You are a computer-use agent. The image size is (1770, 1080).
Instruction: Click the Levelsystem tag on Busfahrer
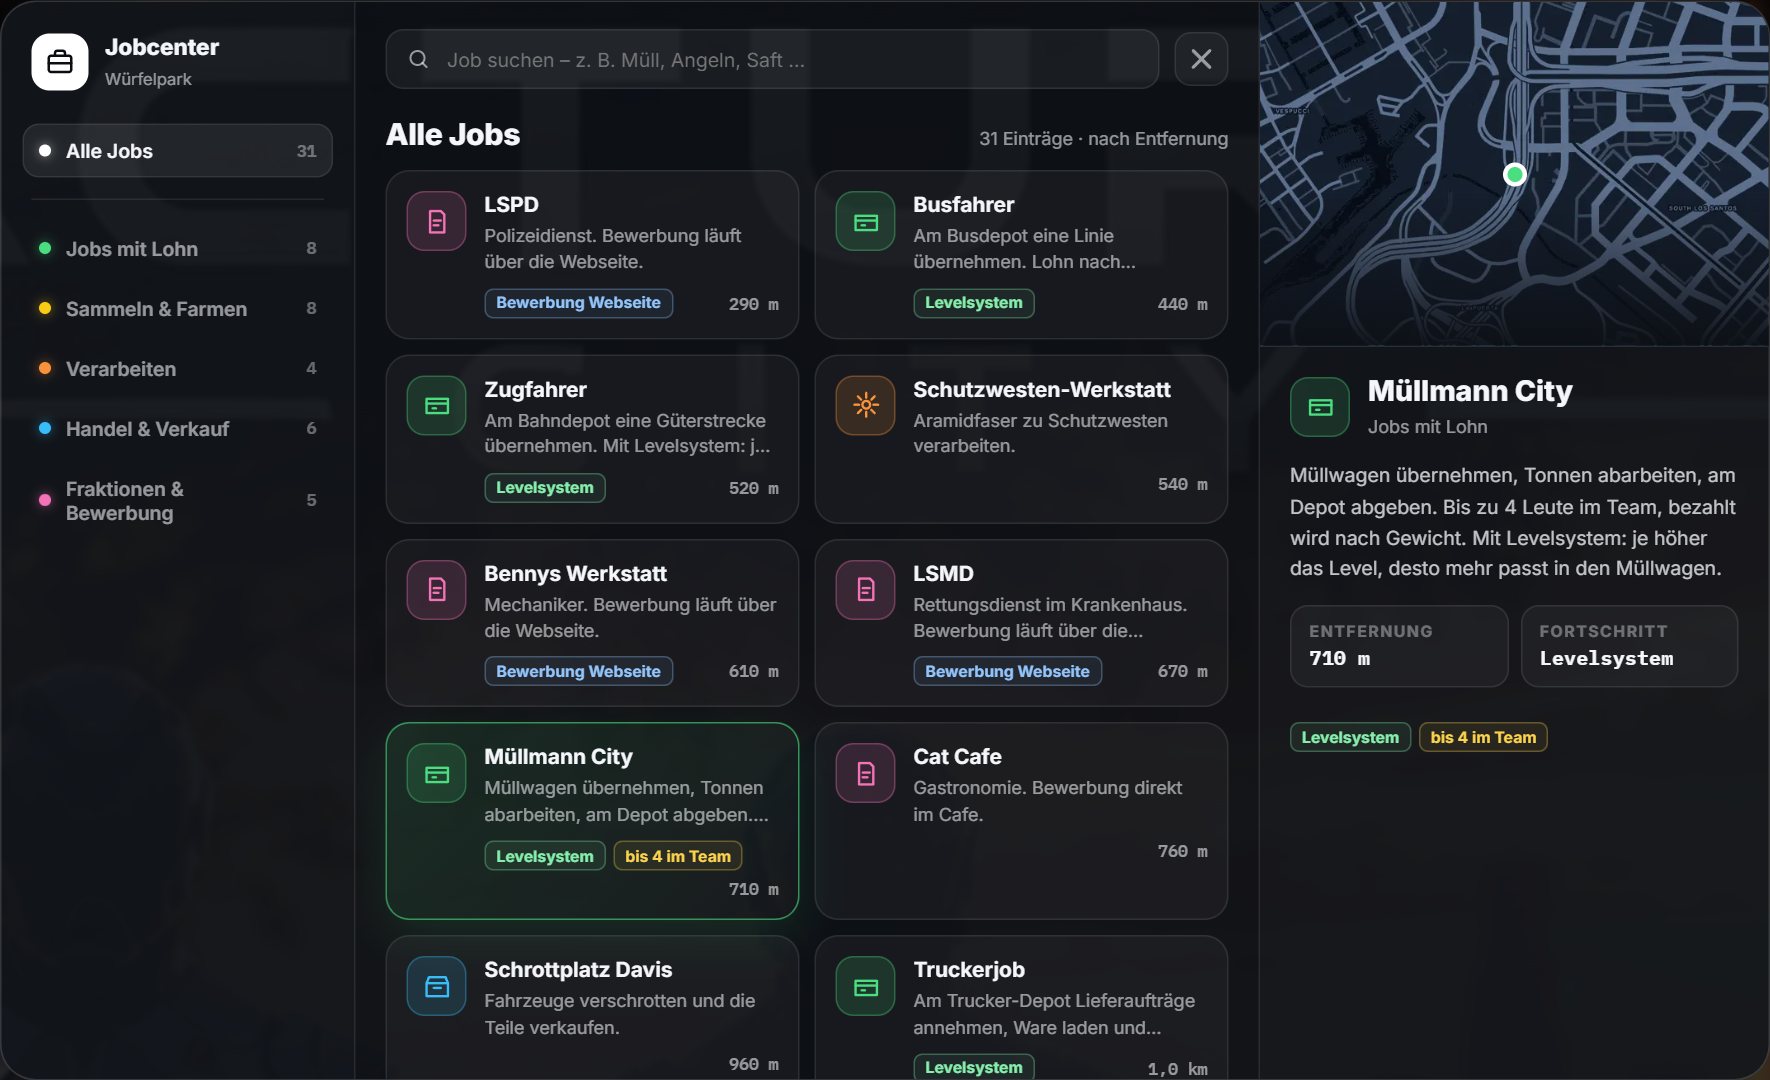click(x=973, y=303)
